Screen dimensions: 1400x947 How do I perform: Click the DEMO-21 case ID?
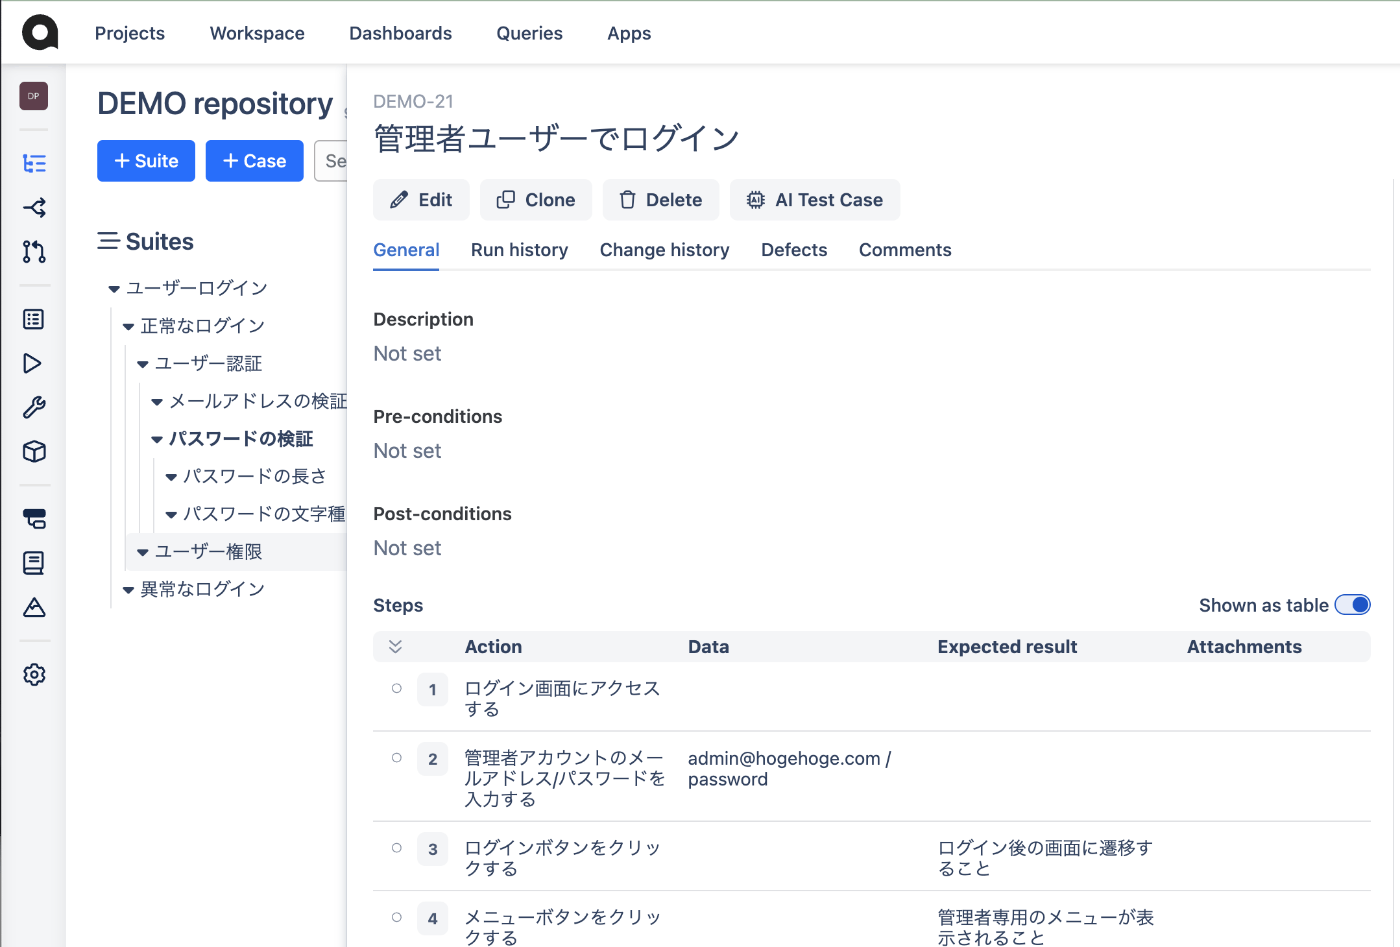(413, 101)
